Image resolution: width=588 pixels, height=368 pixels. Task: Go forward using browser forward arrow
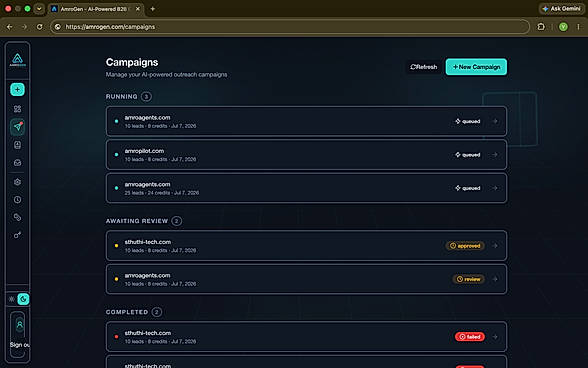(x=24, y=27)
